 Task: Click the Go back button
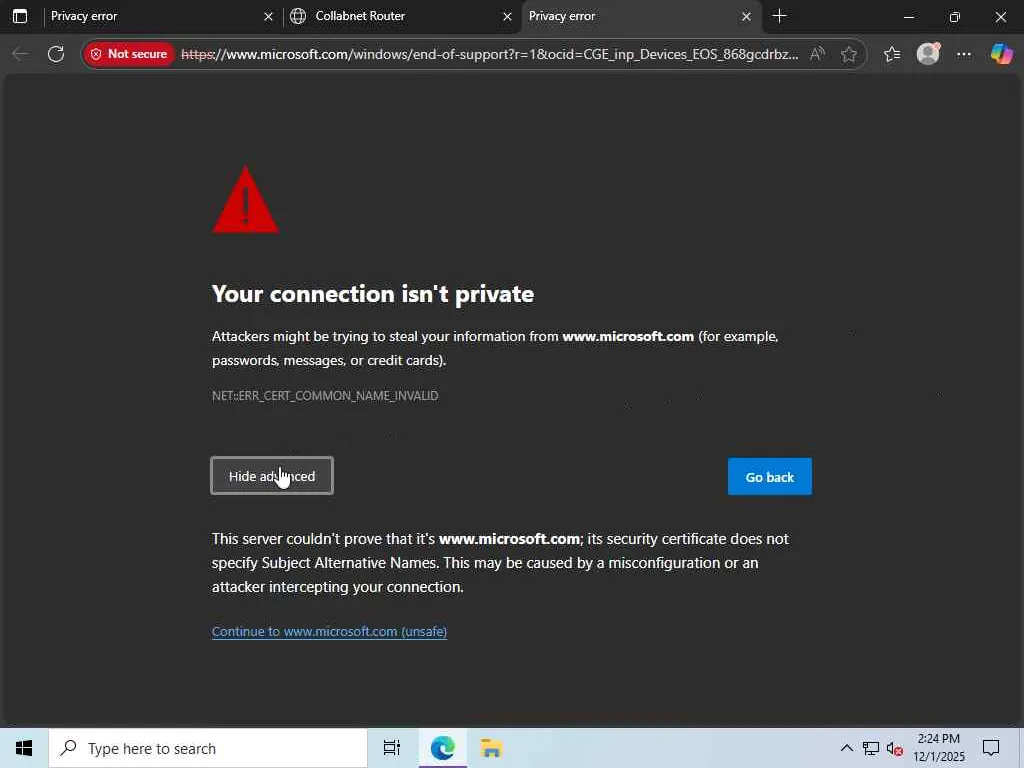click(769, 477)
